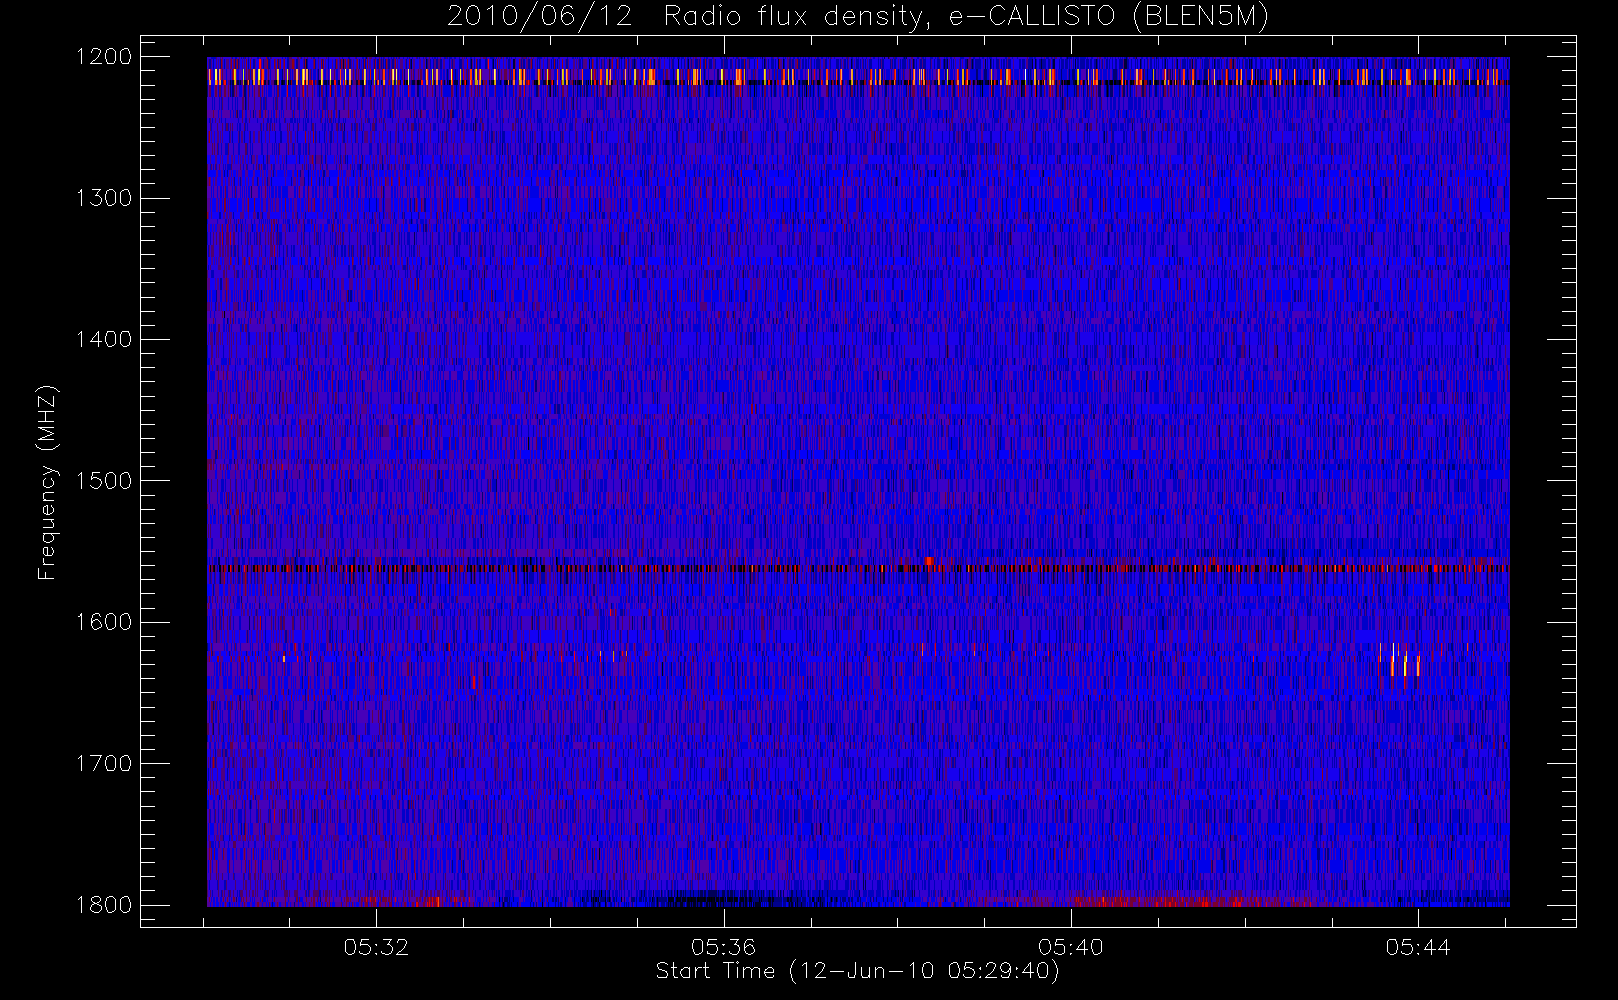Viewport: 1618px width, 1000px height.
Task: Select the 1700 frequency tick label
Action: (104, 763)
